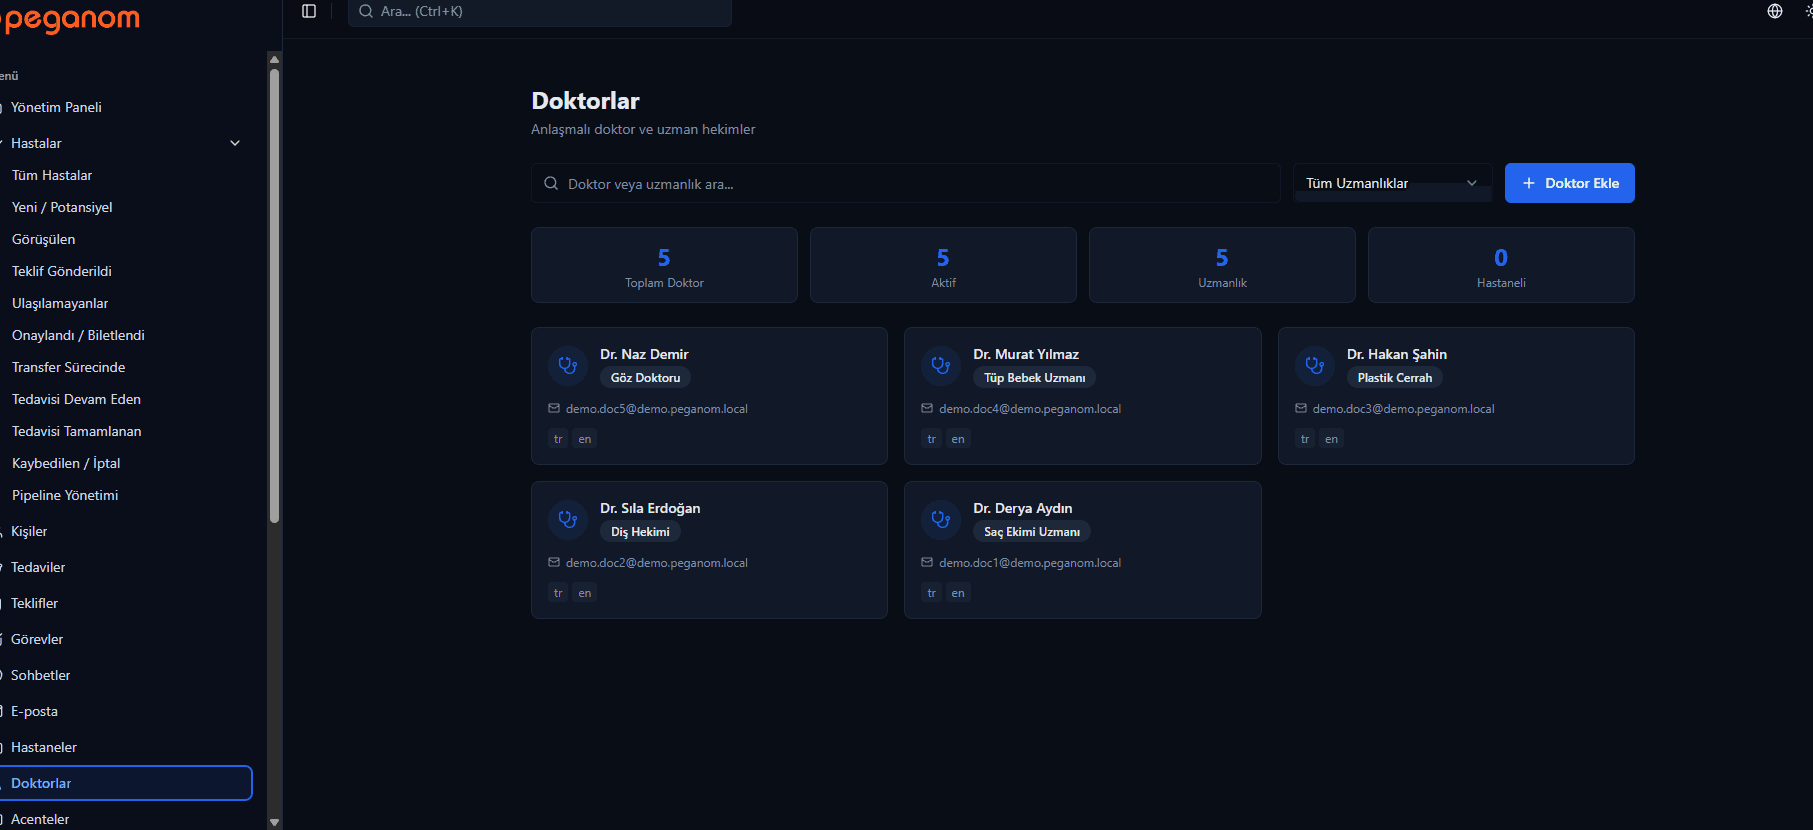Click Dr. Murat Yılmaz's stethoscope icon
1813x830 pixels.
941,366
